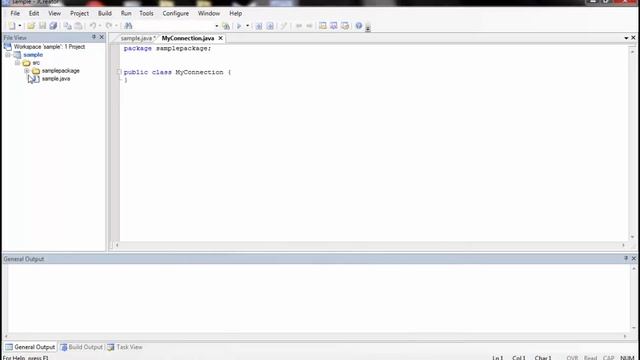This screenshot has width=640, height=360.
Task: Open the Window menu
Action: click(209, 13)
